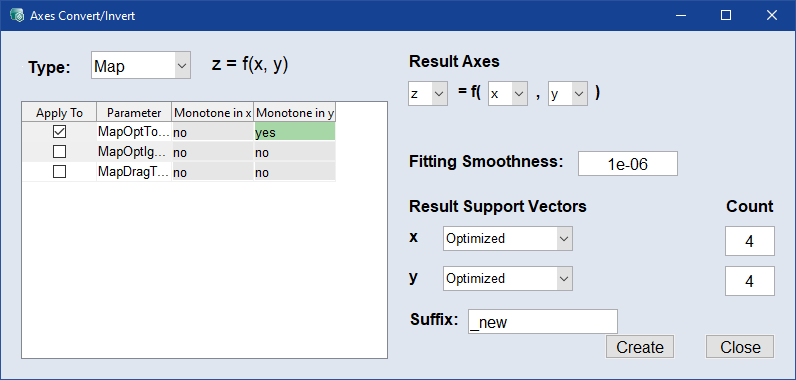The height and width of the screenshot is (380, 796).
Task: Click the Close button
Action: click(740, 347)
